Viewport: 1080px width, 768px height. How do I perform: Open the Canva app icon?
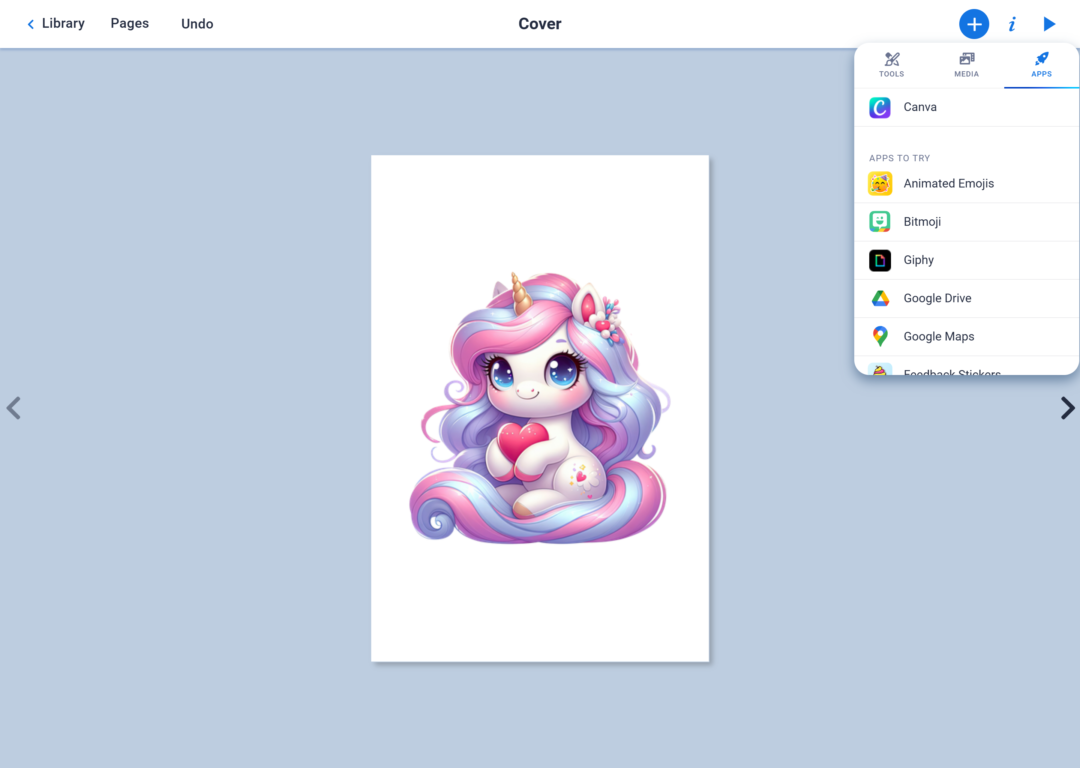pos(880,107)
